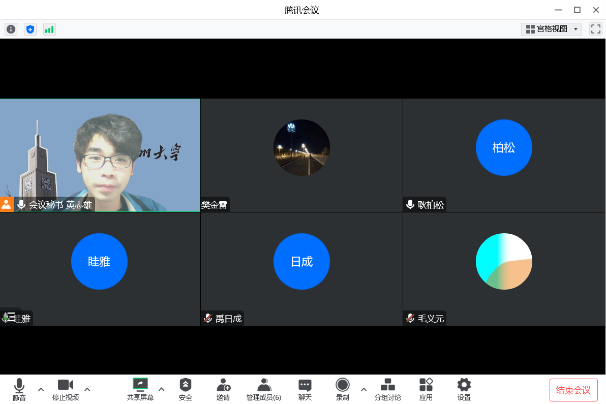Image resolution: width=606 pixels, height=404 pixels.
Task: Click the red End Meeting button
Action: (x=573, y=389)
